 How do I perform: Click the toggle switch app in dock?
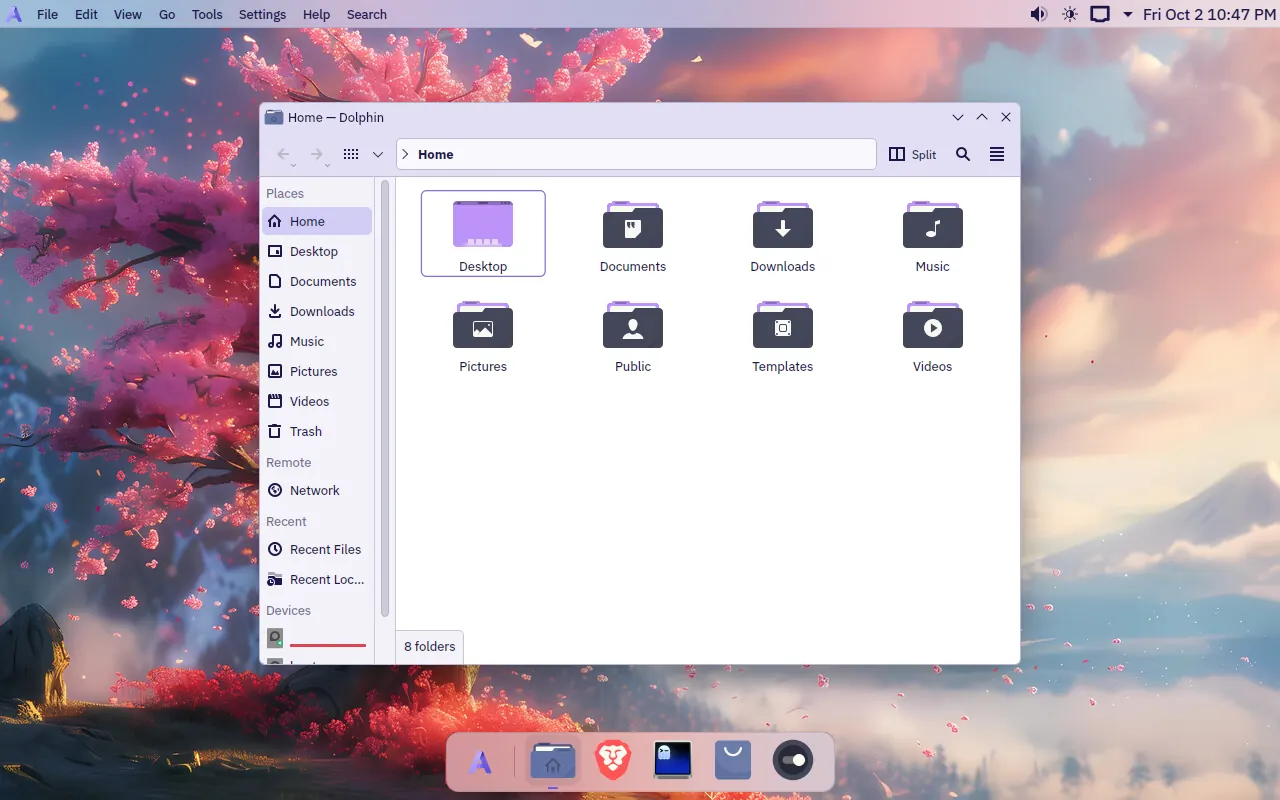tap(793, 760)
